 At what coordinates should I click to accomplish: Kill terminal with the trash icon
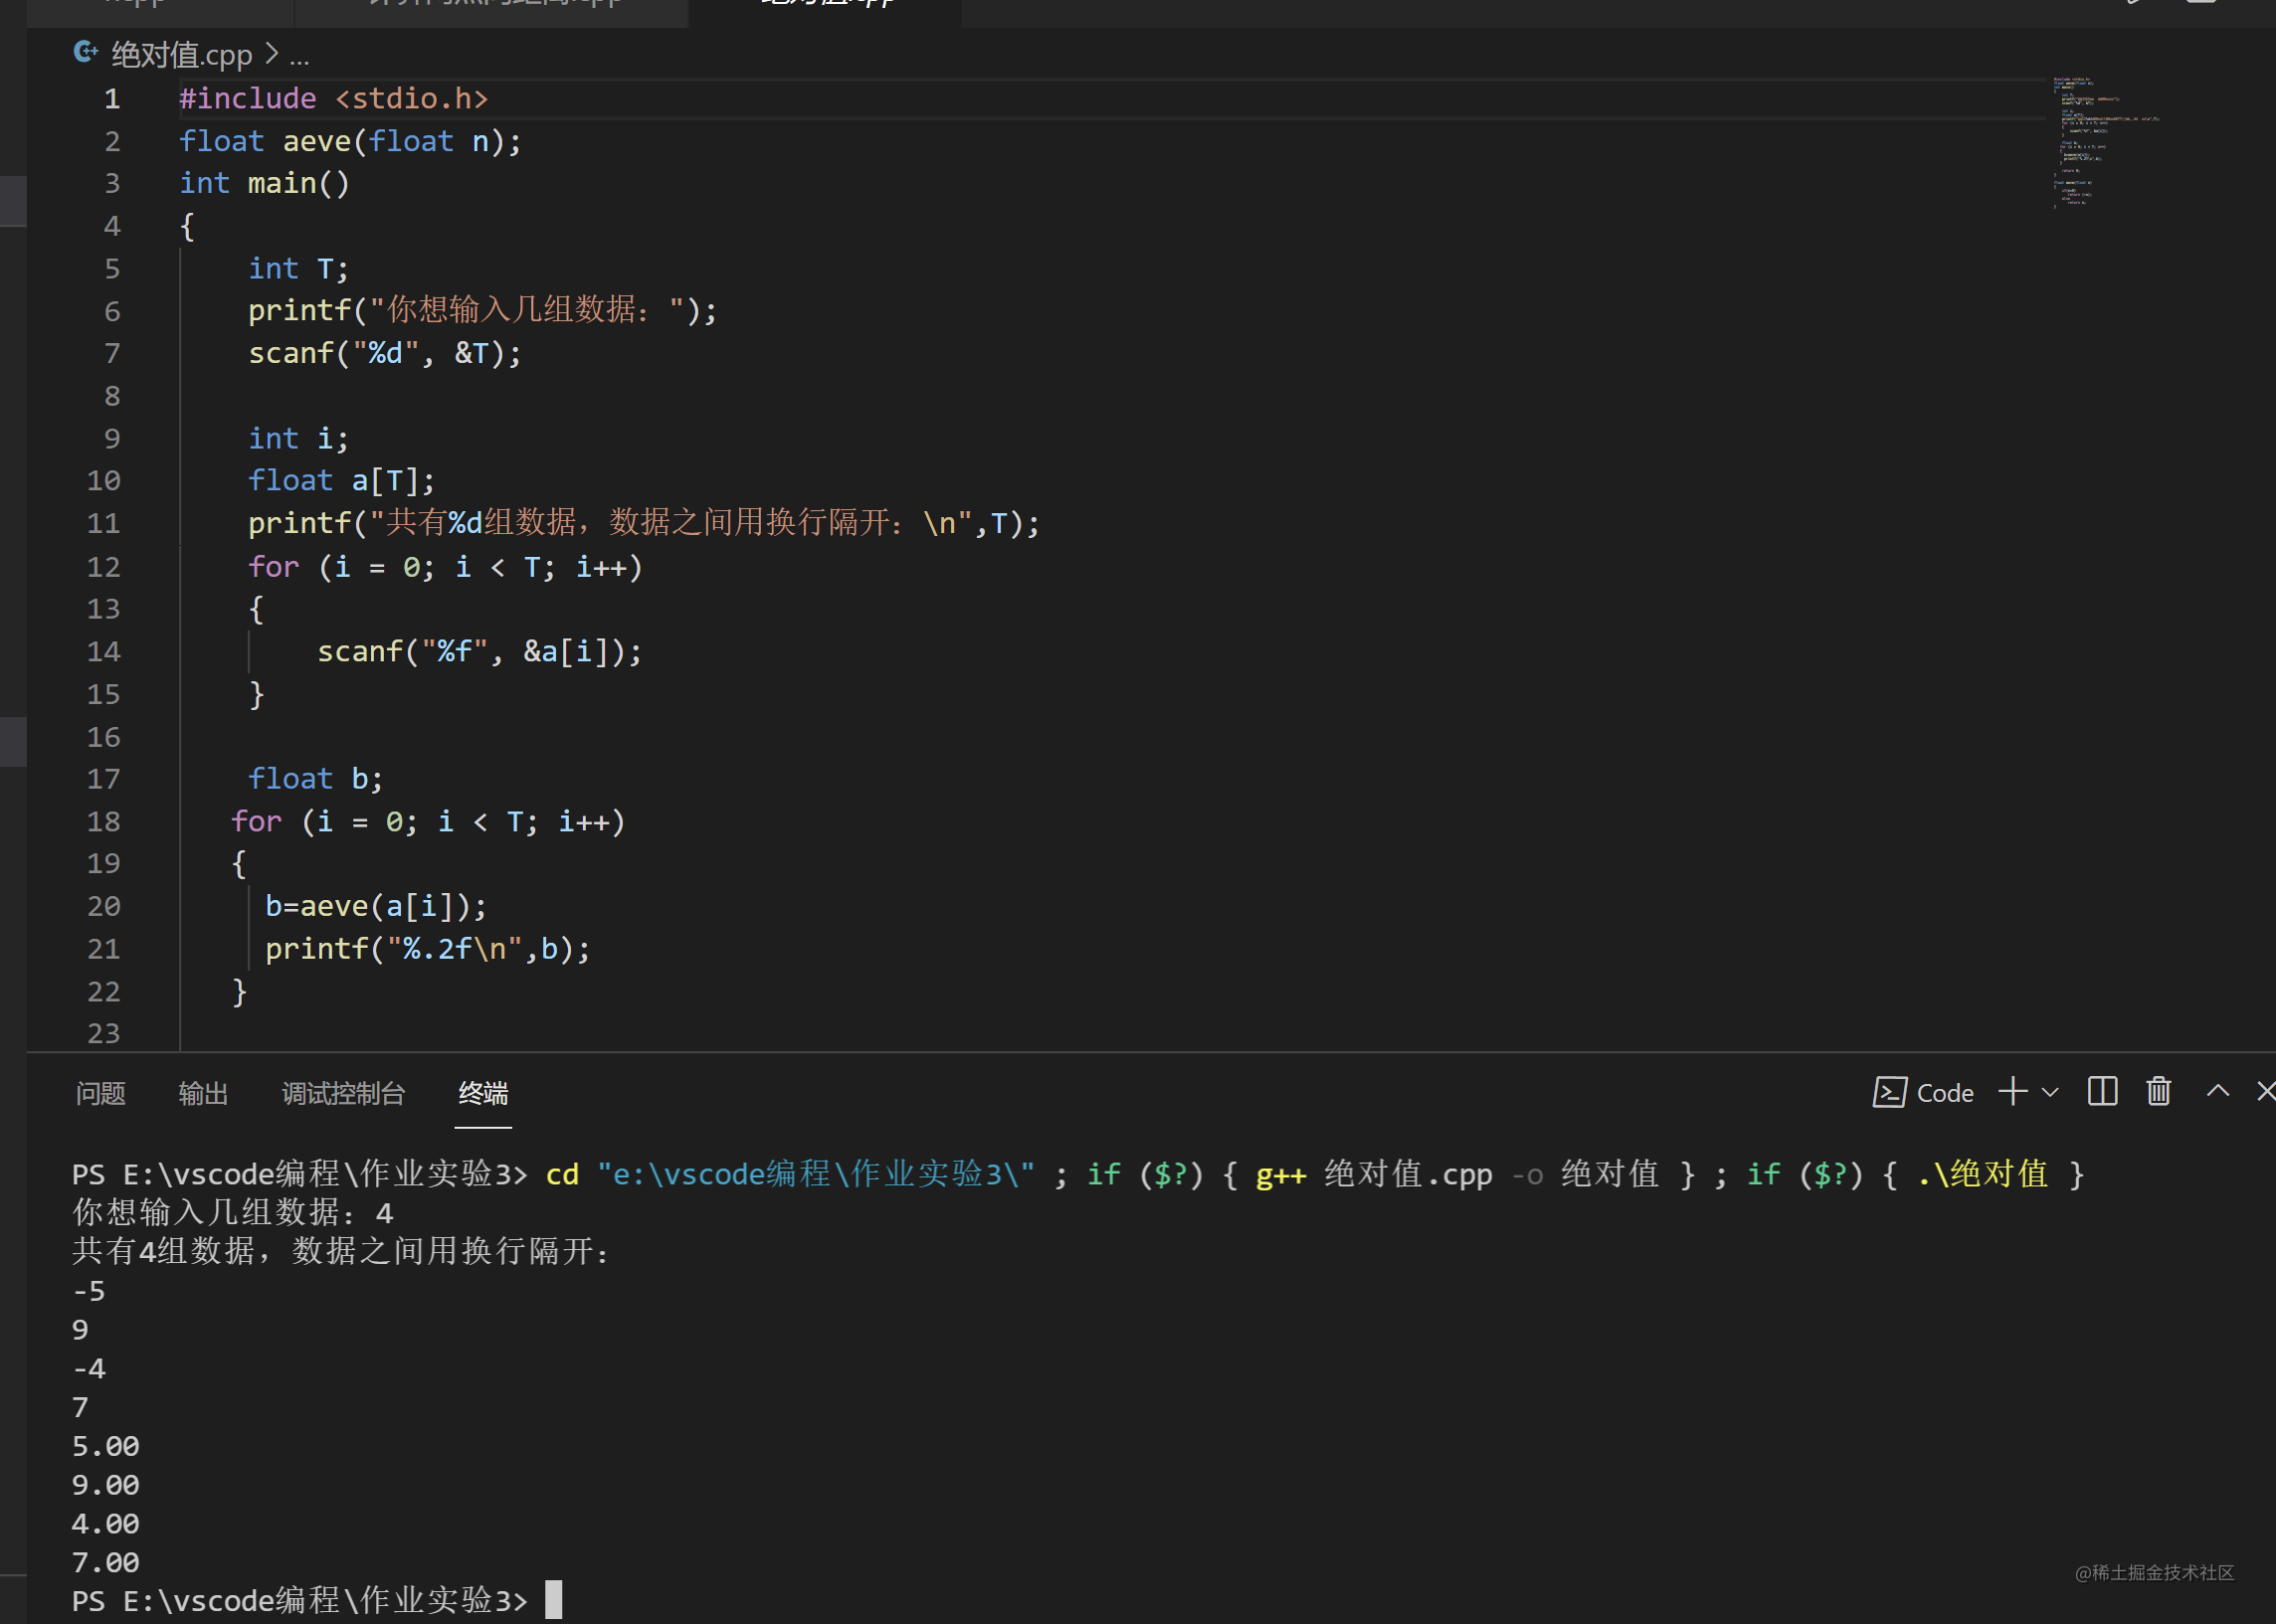(2158, 1091)
